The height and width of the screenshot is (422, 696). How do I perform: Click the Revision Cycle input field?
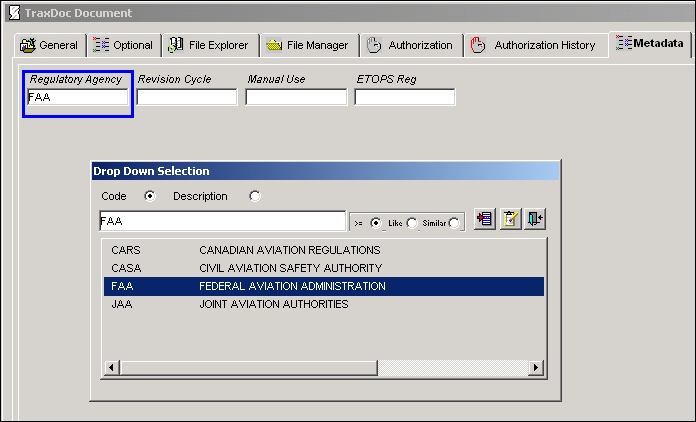point(187,97)
